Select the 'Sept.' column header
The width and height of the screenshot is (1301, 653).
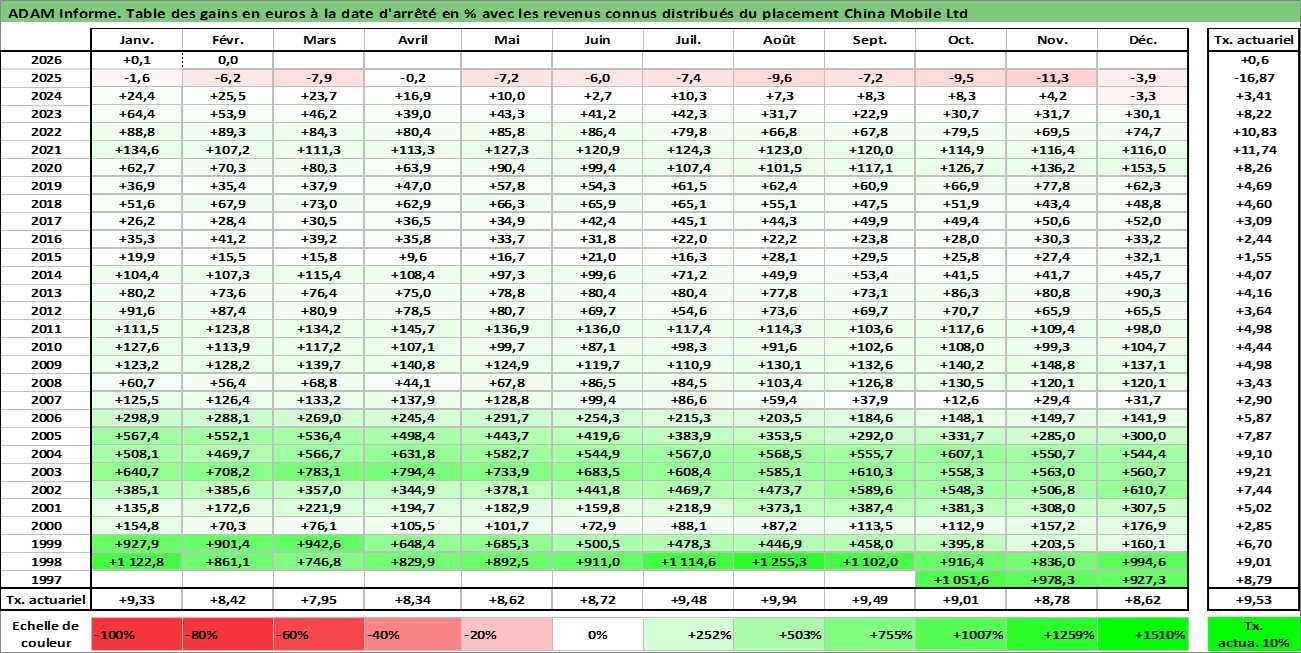click(x=870, y=40)
